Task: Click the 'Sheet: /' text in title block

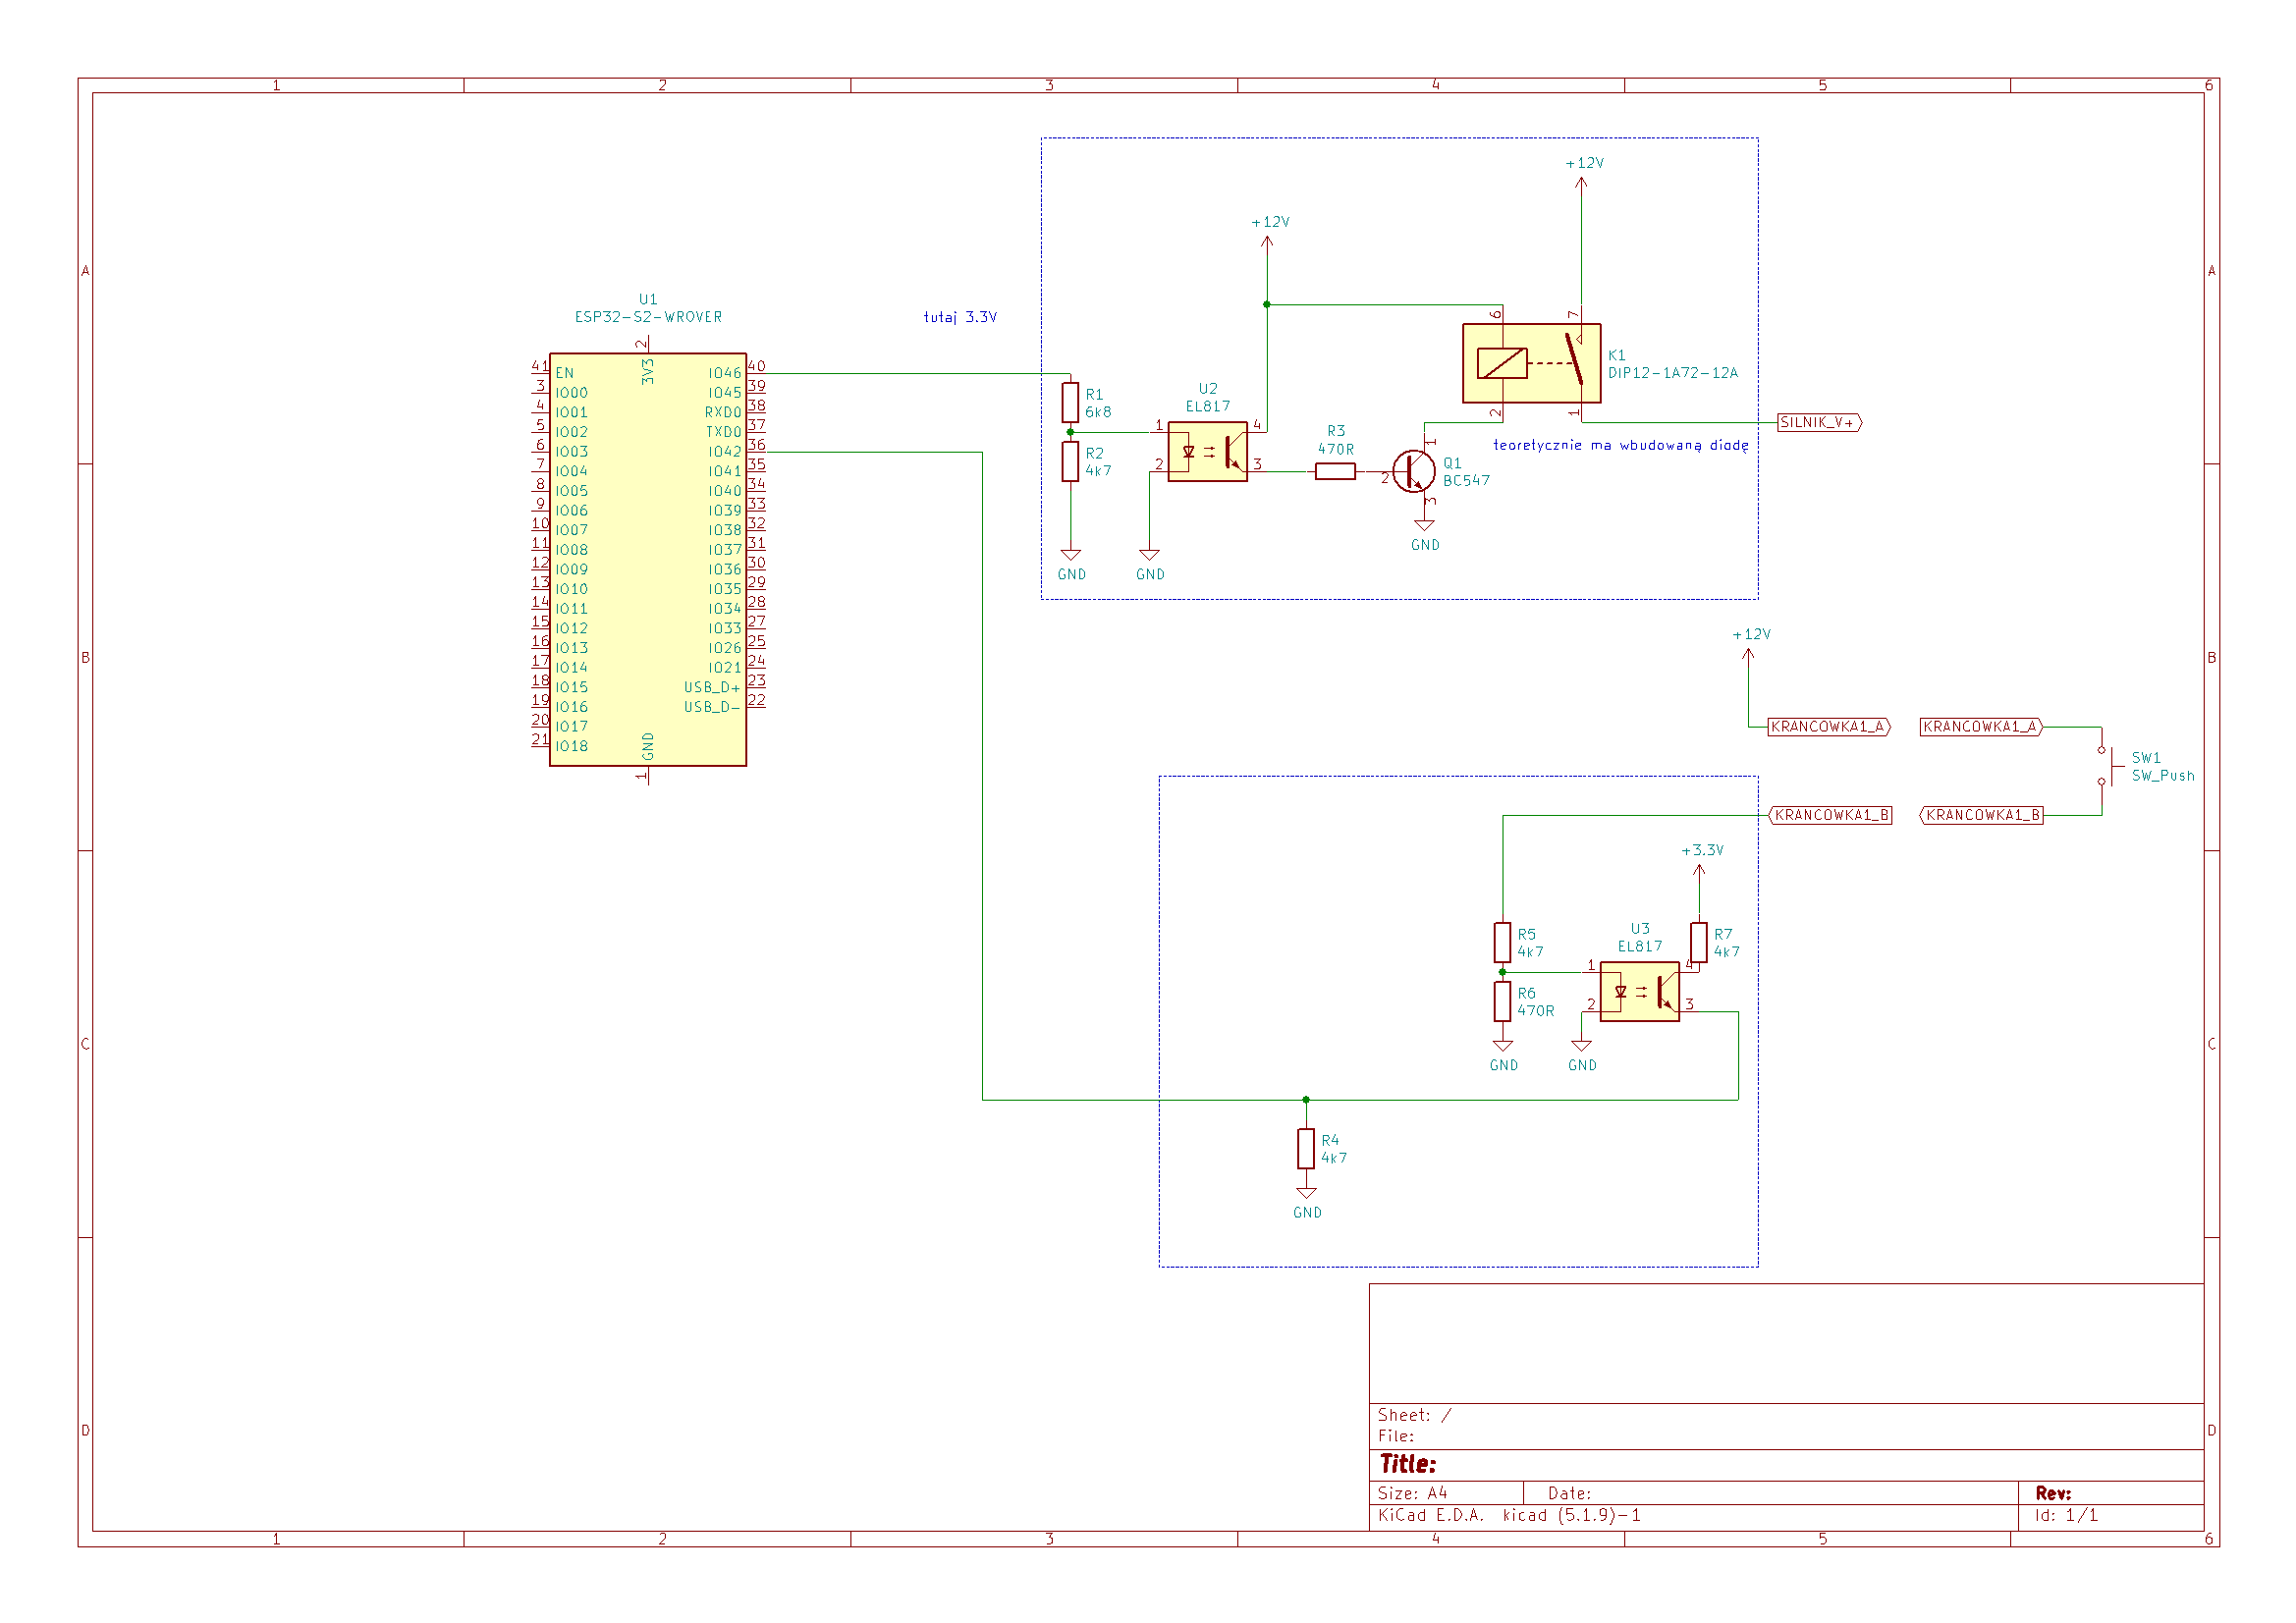Action: pyautogui.click(x=1414, y=1415)
